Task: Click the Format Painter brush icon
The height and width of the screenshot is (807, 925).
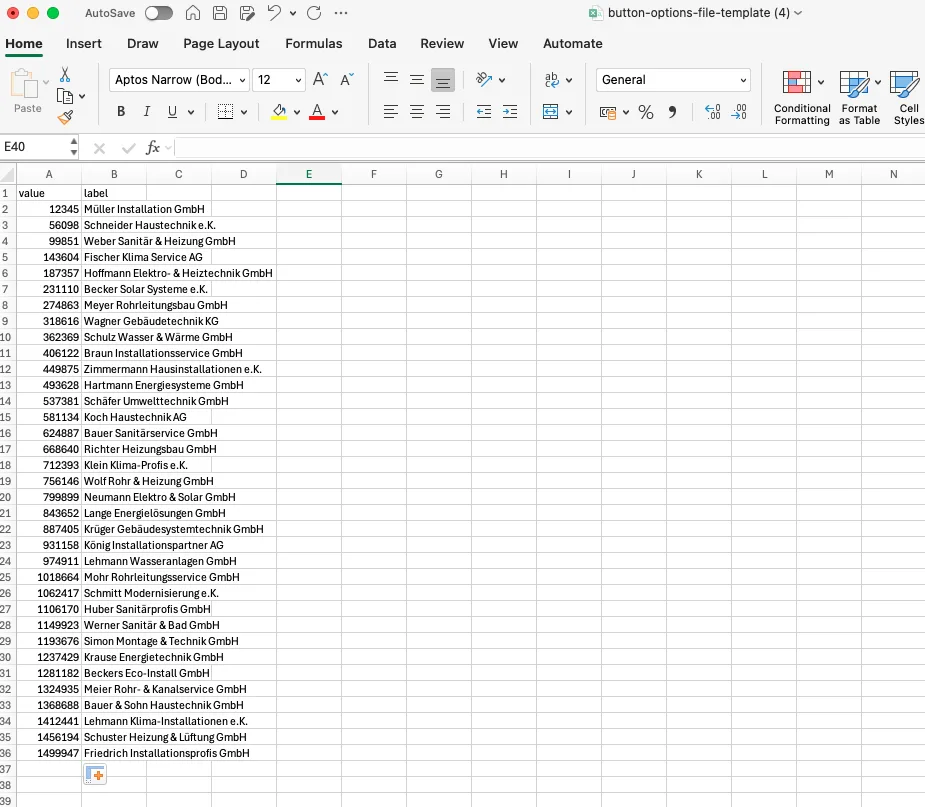Action: (x=65, y=117)
